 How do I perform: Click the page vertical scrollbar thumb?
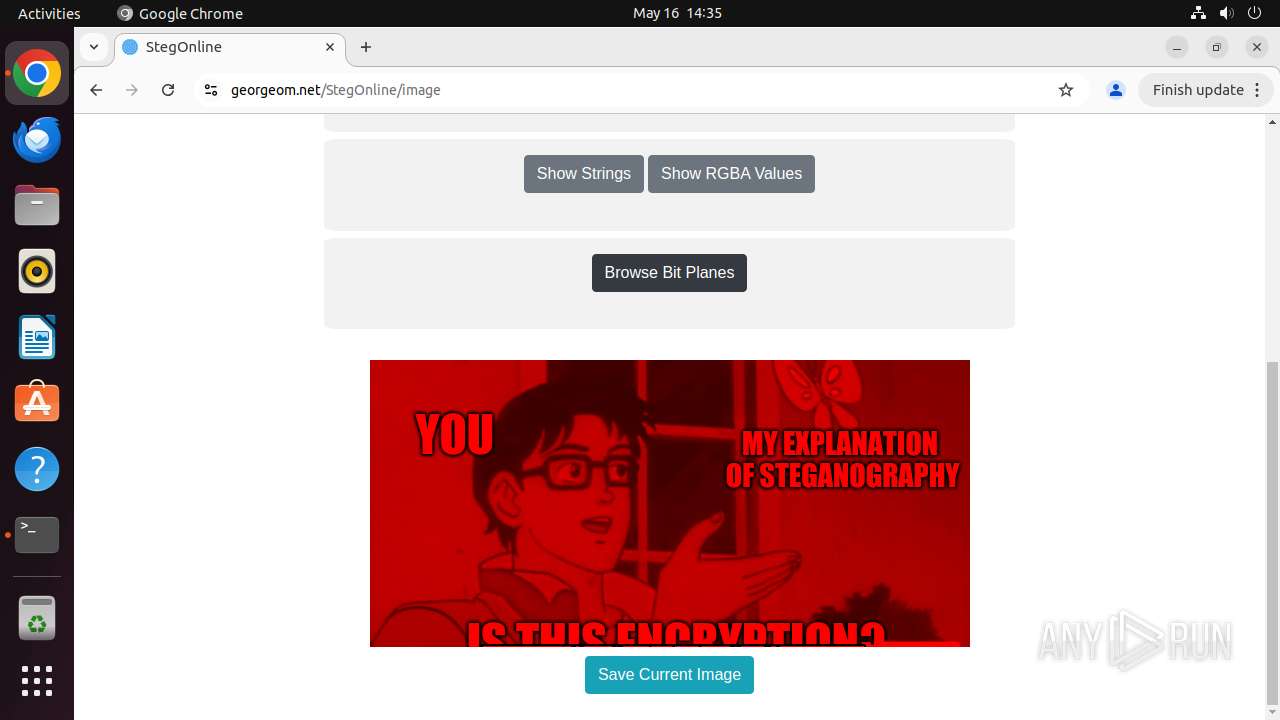1272,533
